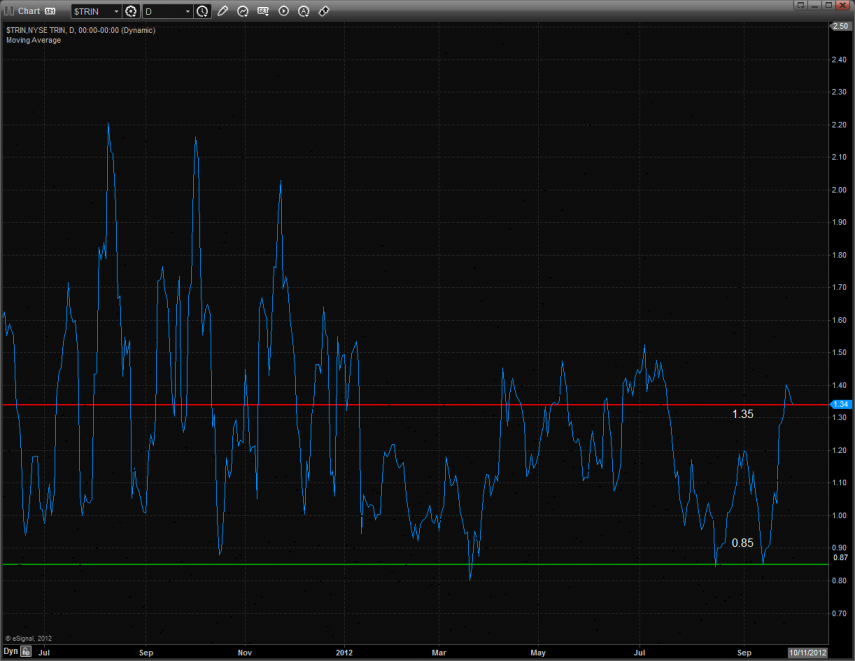Click the Chart window title
Screen dimensions: 855x661
(x=28, y=11)
